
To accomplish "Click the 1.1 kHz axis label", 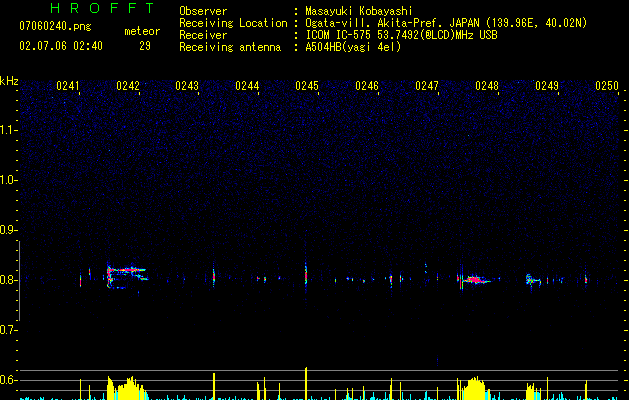I will tap(8, 130).
